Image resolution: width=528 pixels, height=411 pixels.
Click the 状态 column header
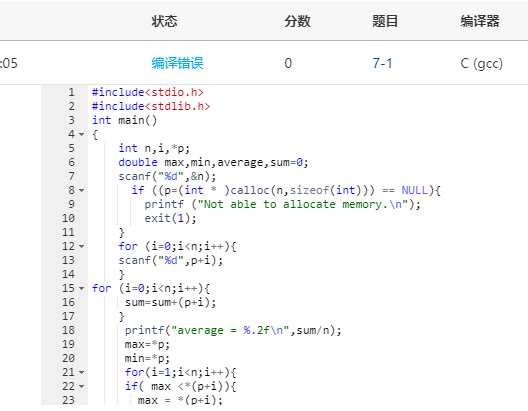164,21
